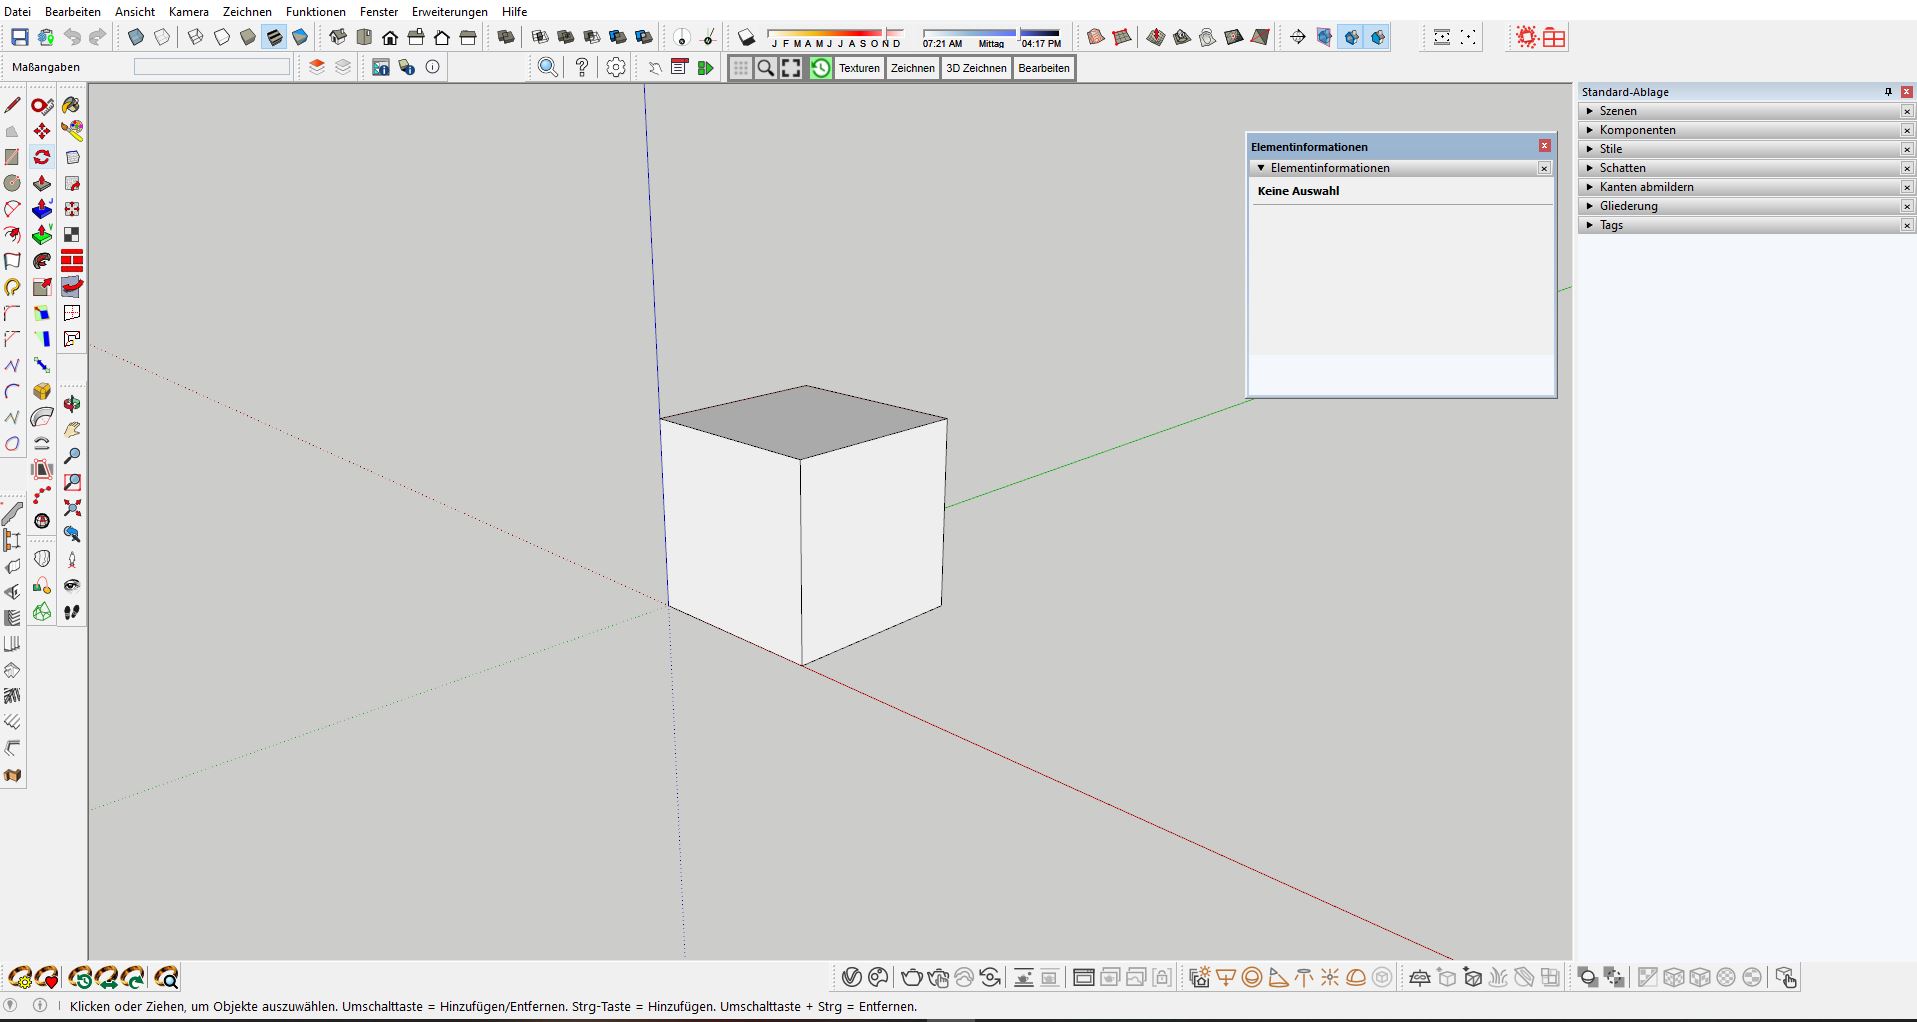Select the Line pencil tool
This screenshot has width=1917, height=1022.
[x=13, y=105]
